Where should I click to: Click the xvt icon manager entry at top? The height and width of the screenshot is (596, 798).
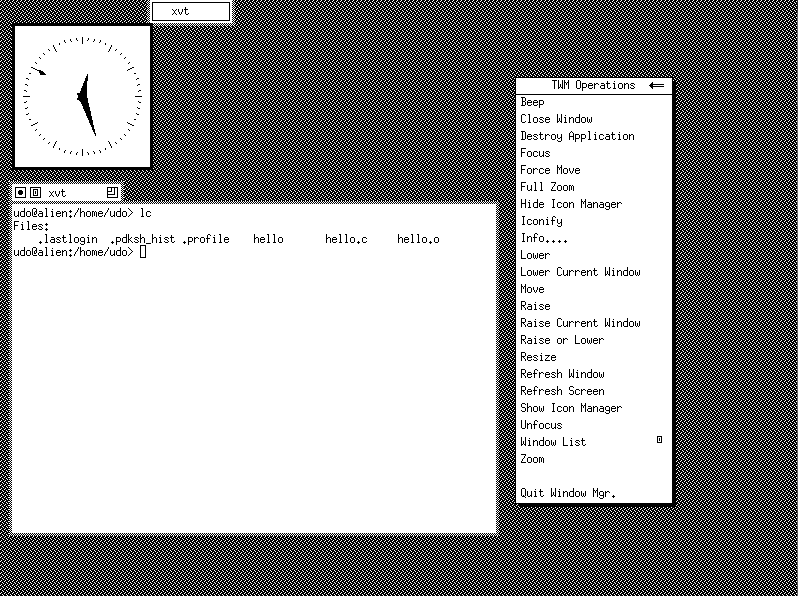pos(191,12)
